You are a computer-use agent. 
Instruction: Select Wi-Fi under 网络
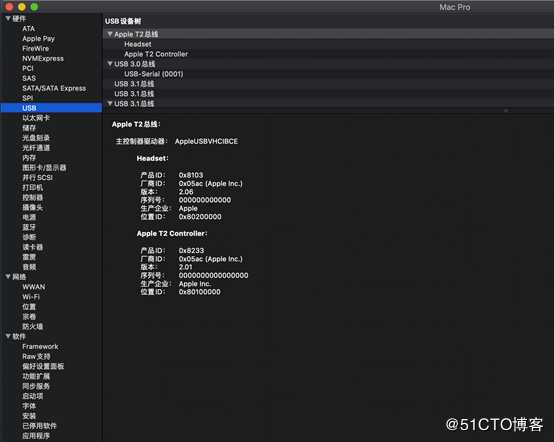click(31, 297)
